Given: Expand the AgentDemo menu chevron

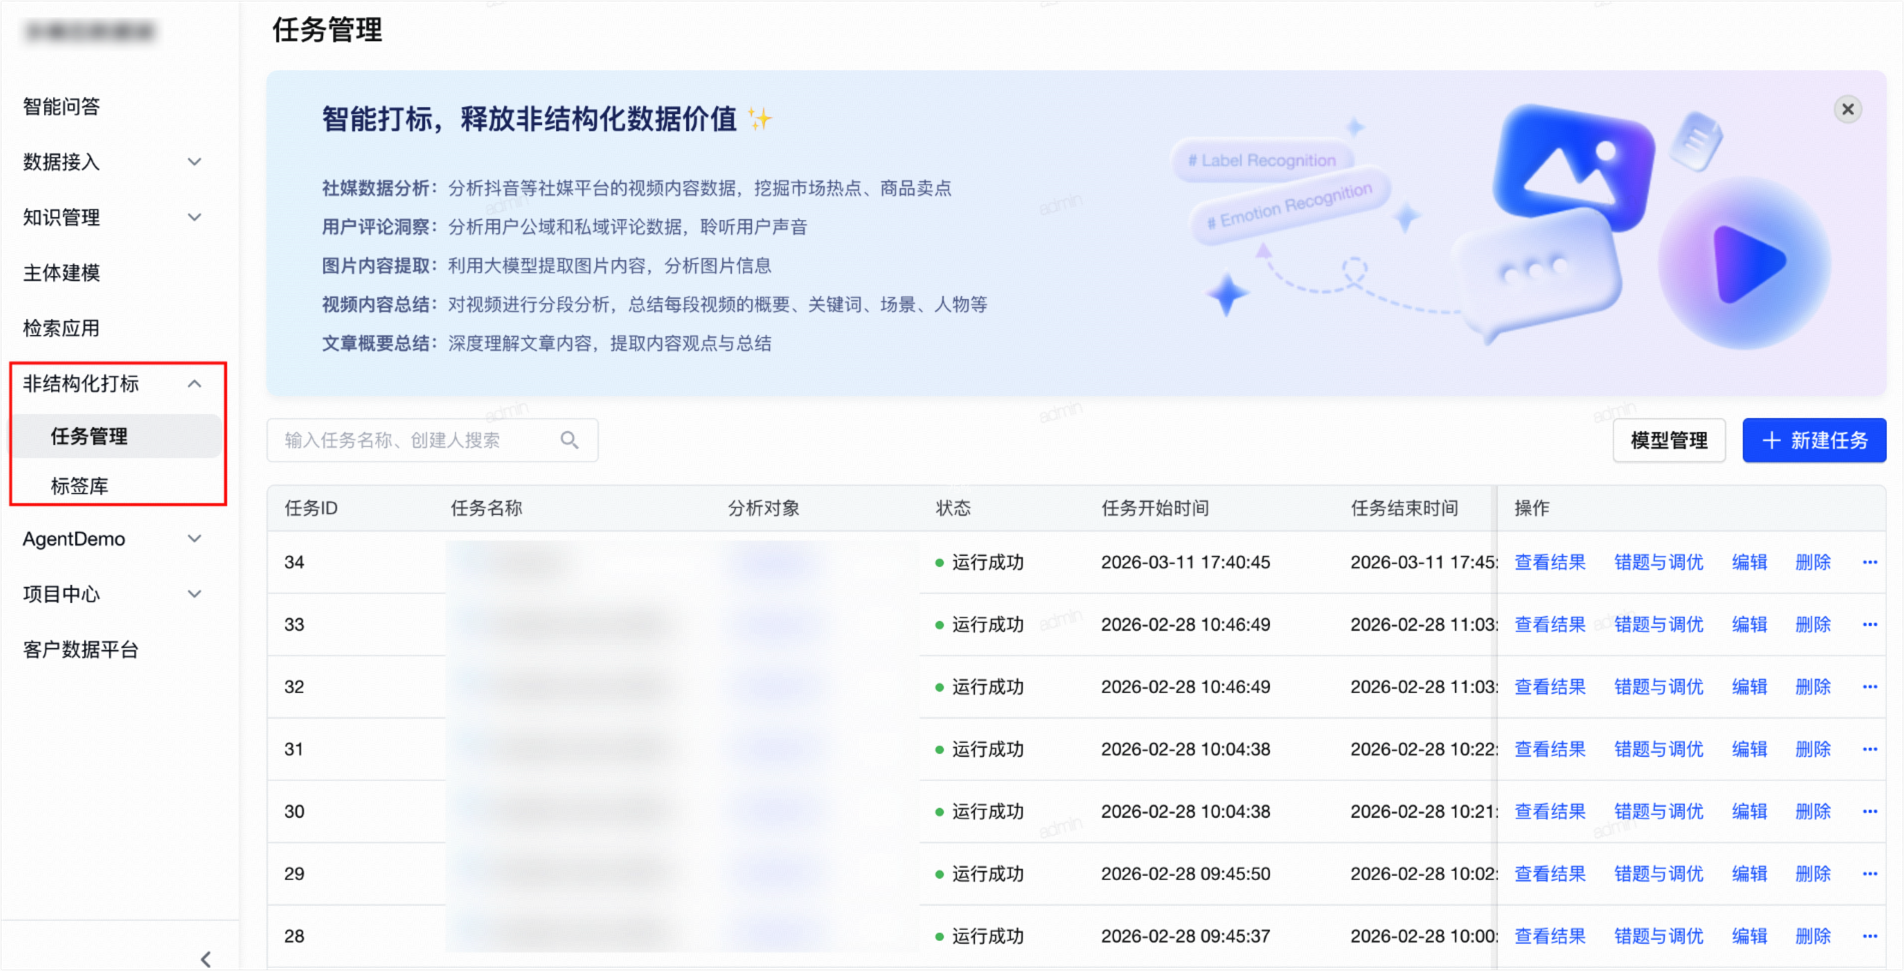Looking at the screenshot, I should tap(195, 539).
